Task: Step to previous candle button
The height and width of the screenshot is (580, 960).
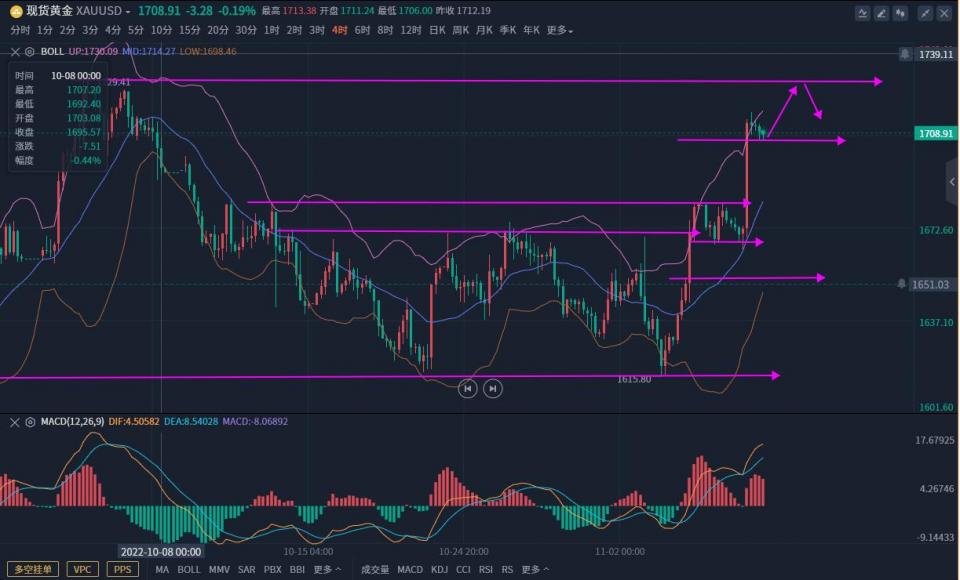Action: (x=467, y=388)
